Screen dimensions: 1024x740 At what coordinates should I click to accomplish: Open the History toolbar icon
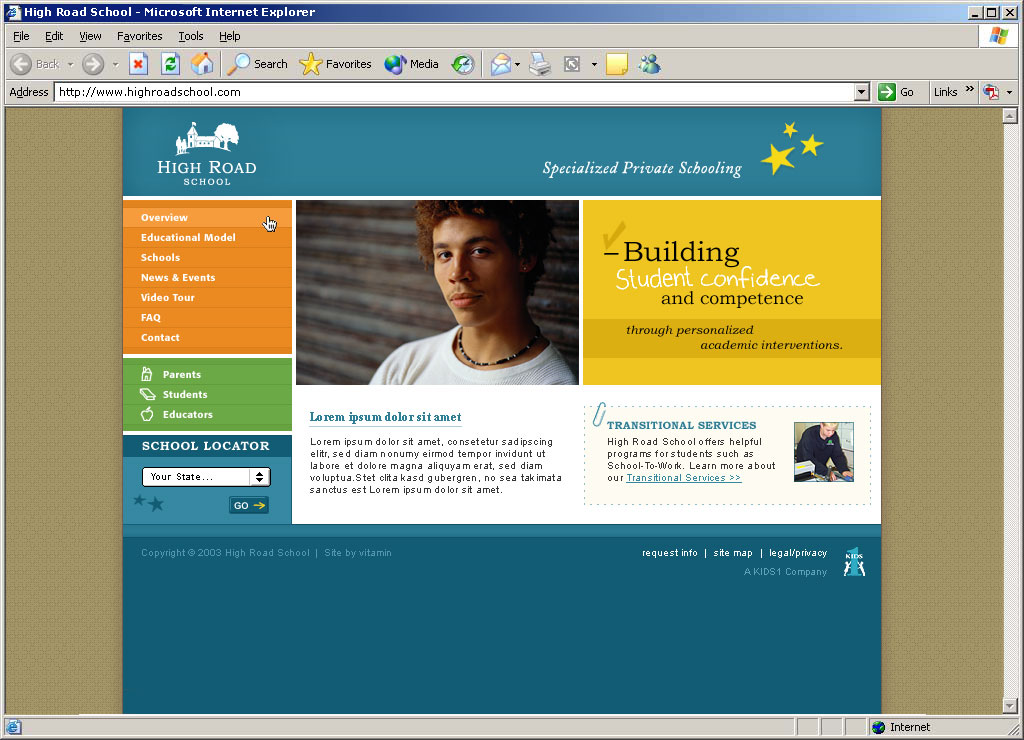click(462, 64)
